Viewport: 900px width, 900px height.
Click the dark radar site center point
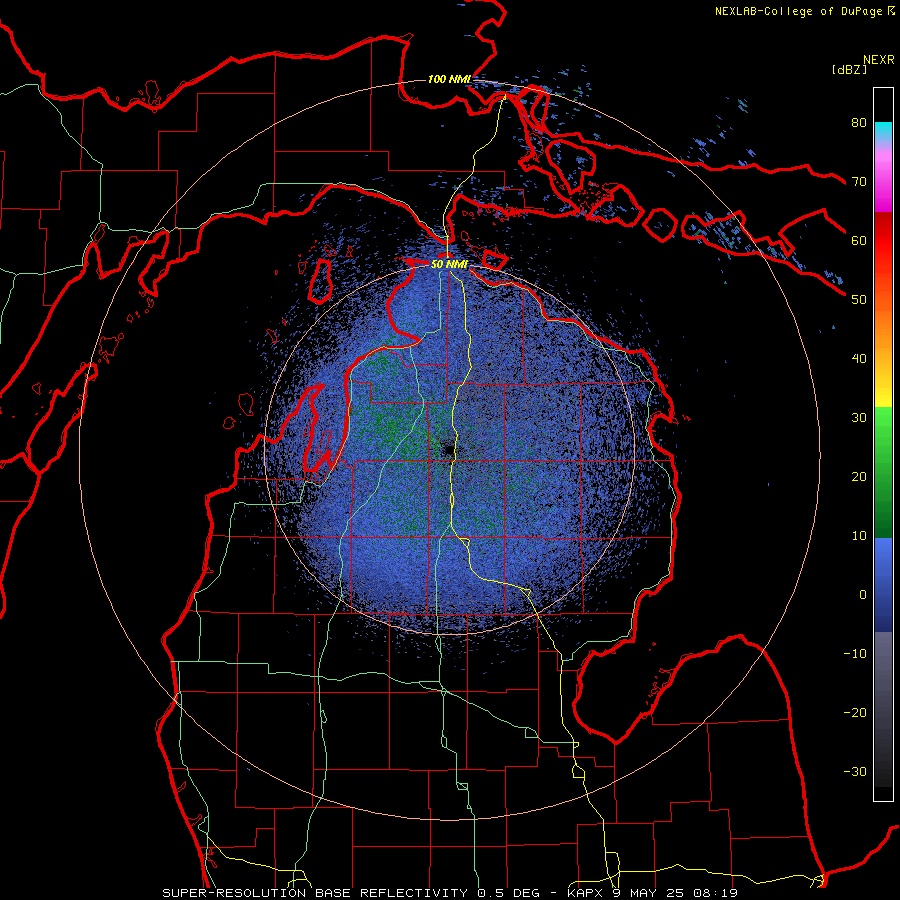[448, 449]
